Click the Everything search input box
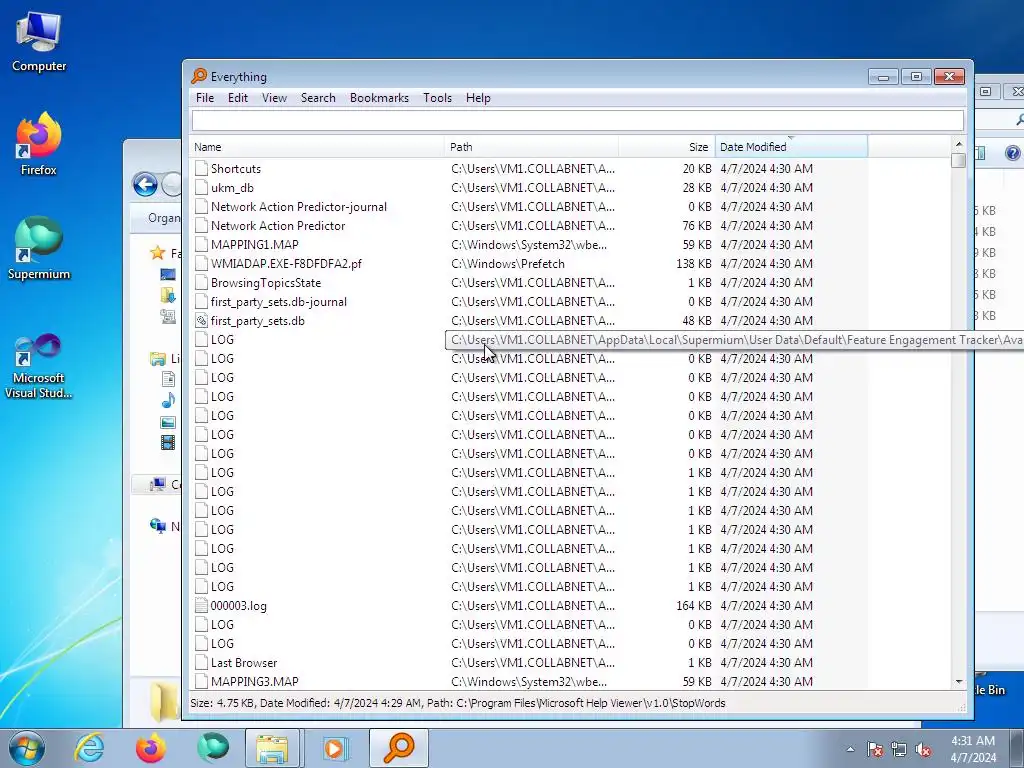 point(577,120)
